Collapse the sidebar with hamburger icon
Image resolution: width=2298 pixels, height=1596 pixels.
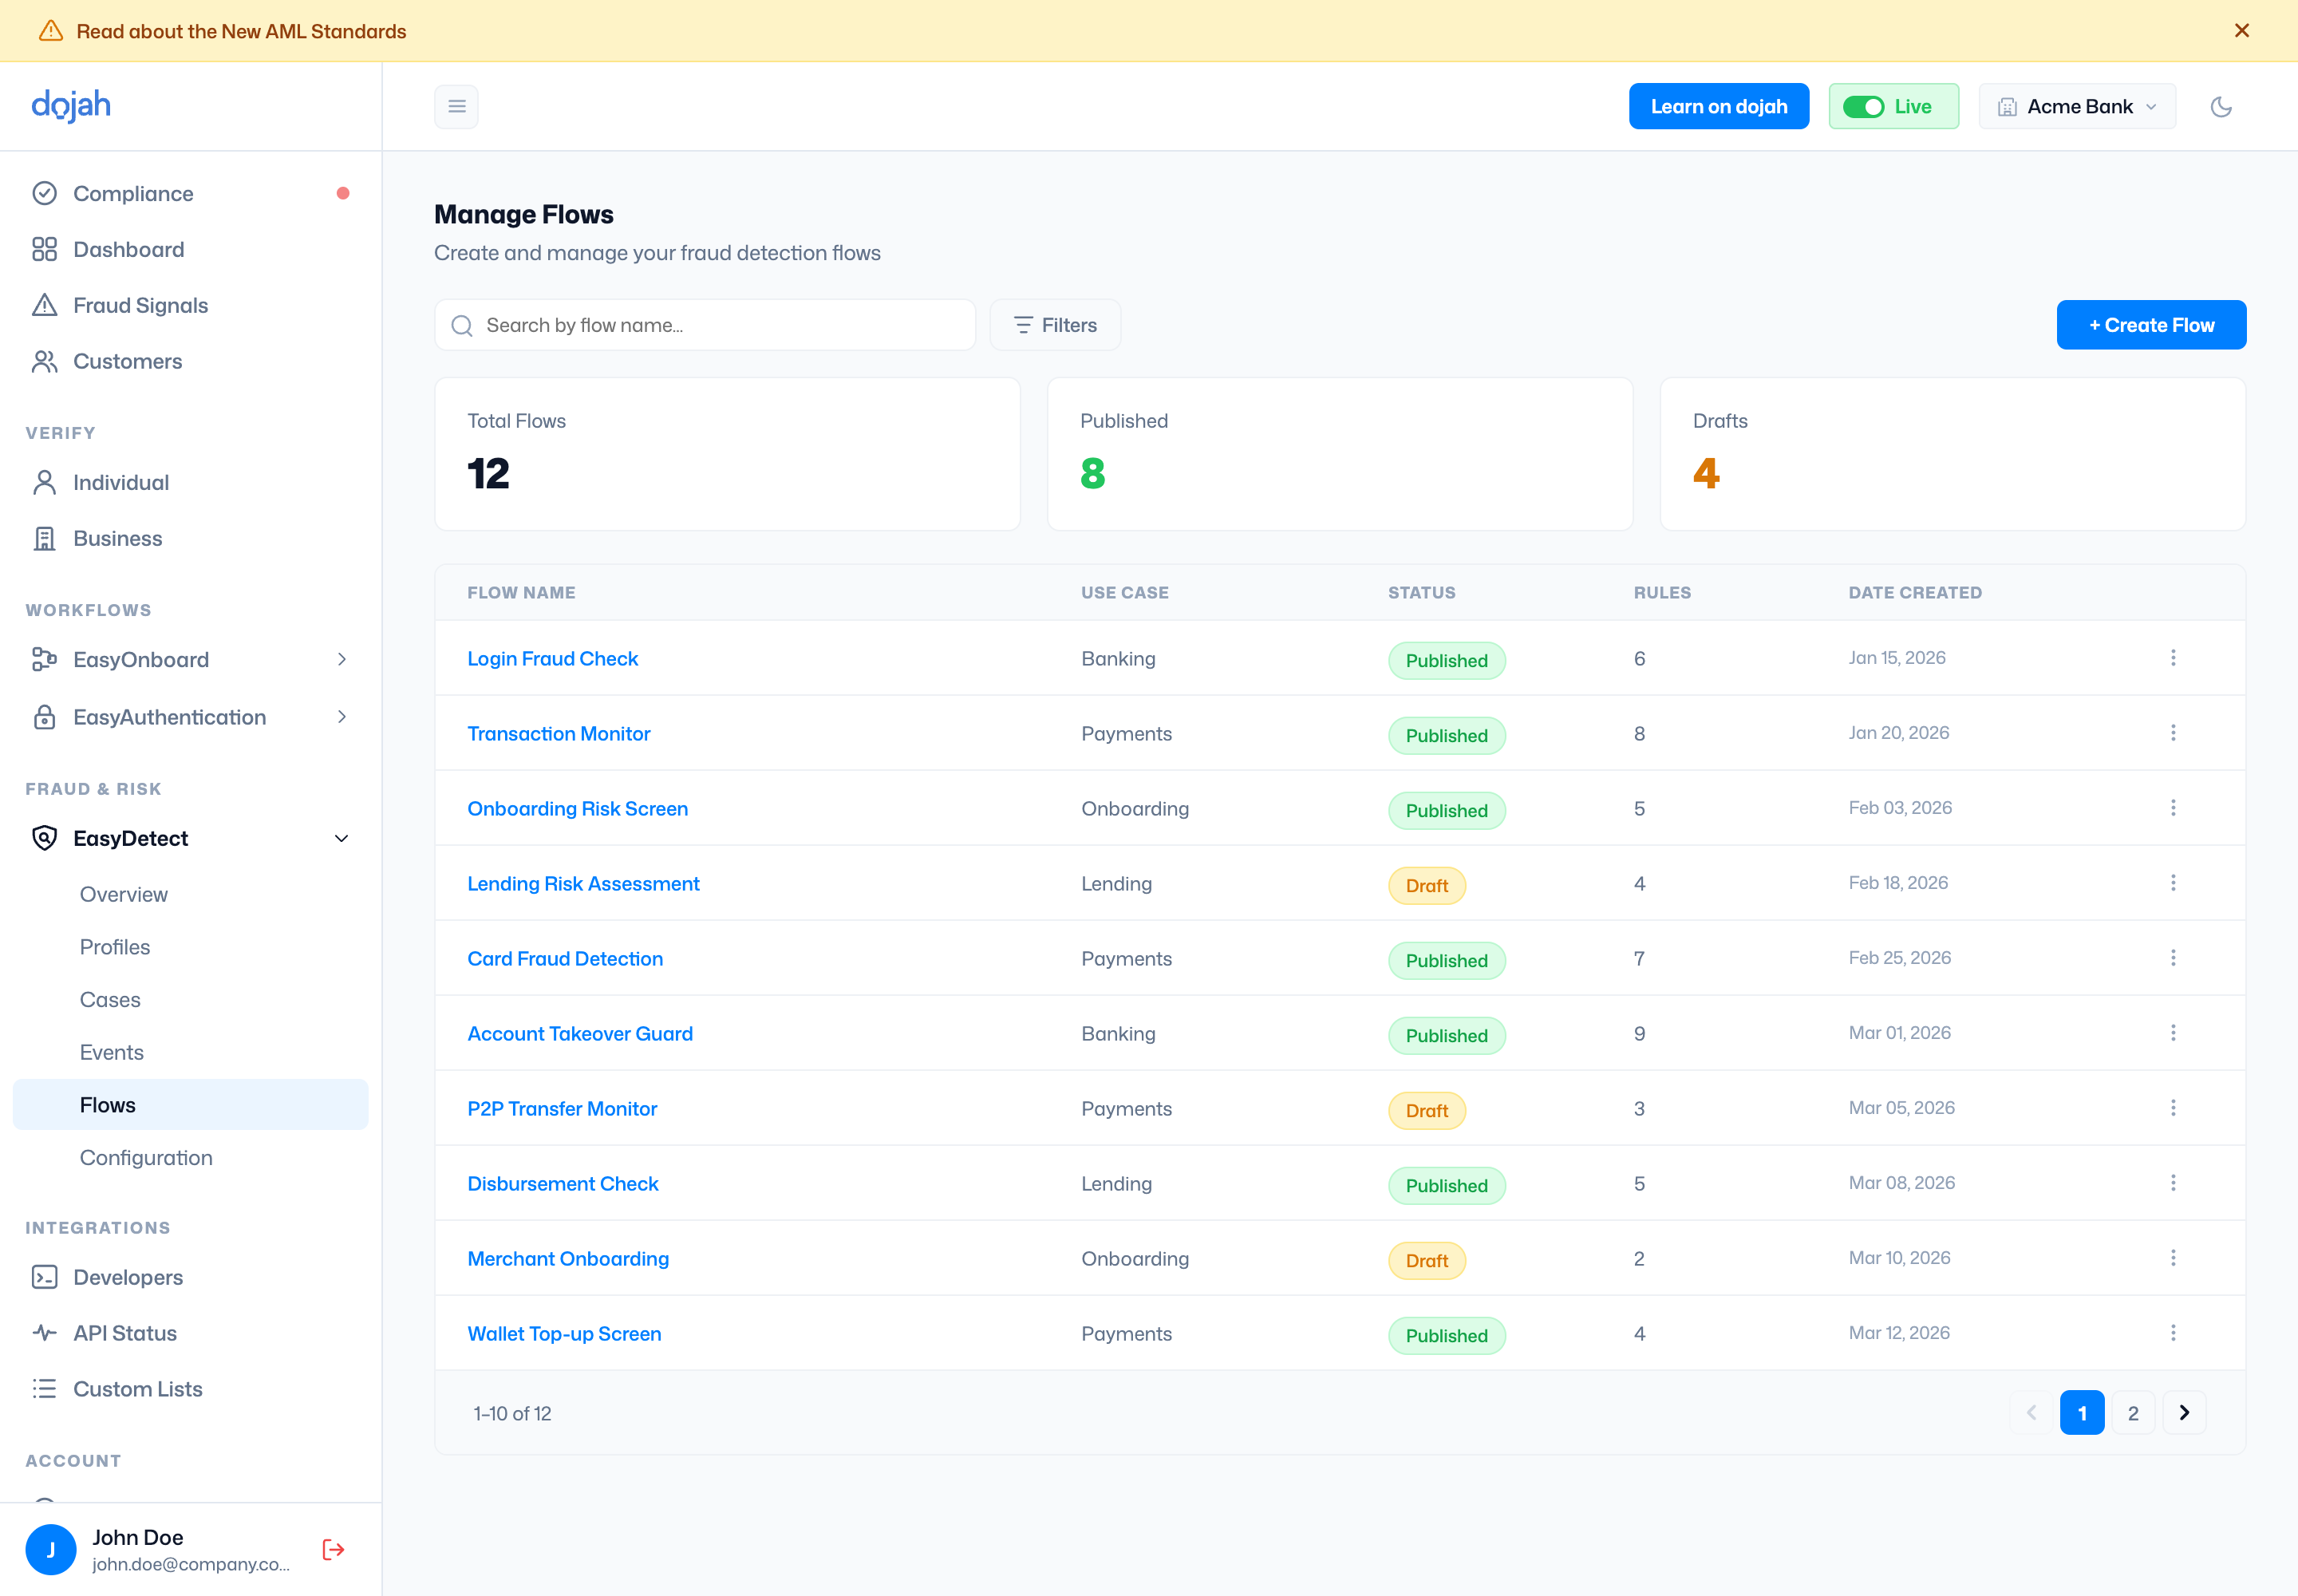[457, 106]
